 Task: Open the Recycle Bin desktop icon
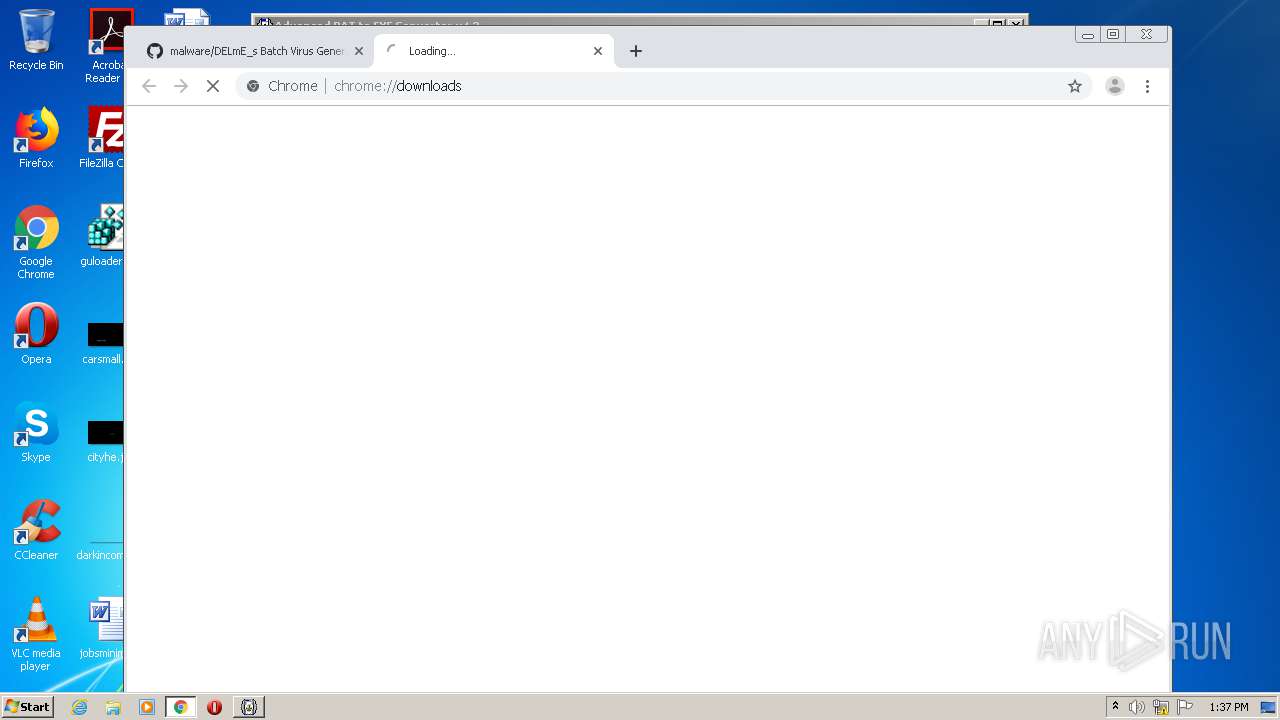pyautogui.click(x=36, y=40)
